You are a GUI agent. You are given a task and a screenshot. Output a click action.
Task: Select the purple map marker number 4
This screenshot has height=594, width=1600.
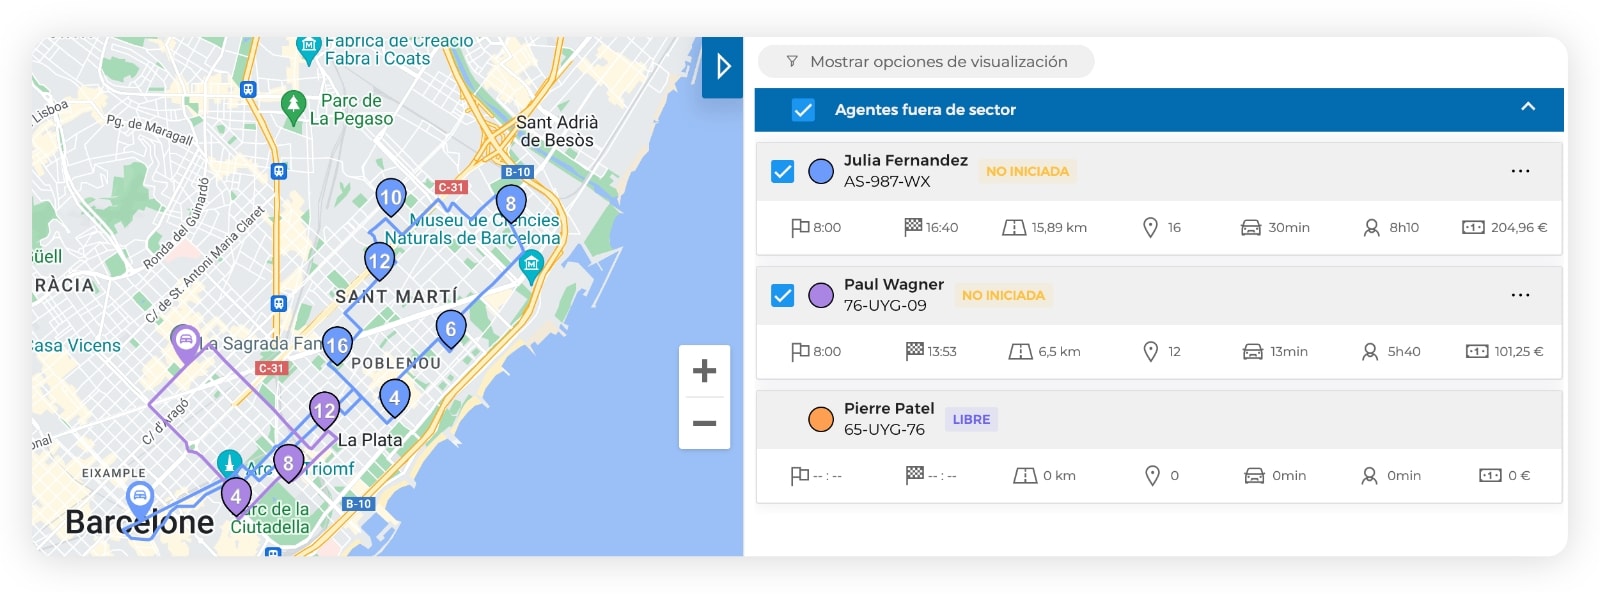pyautogui.click(x=236, y=497)
